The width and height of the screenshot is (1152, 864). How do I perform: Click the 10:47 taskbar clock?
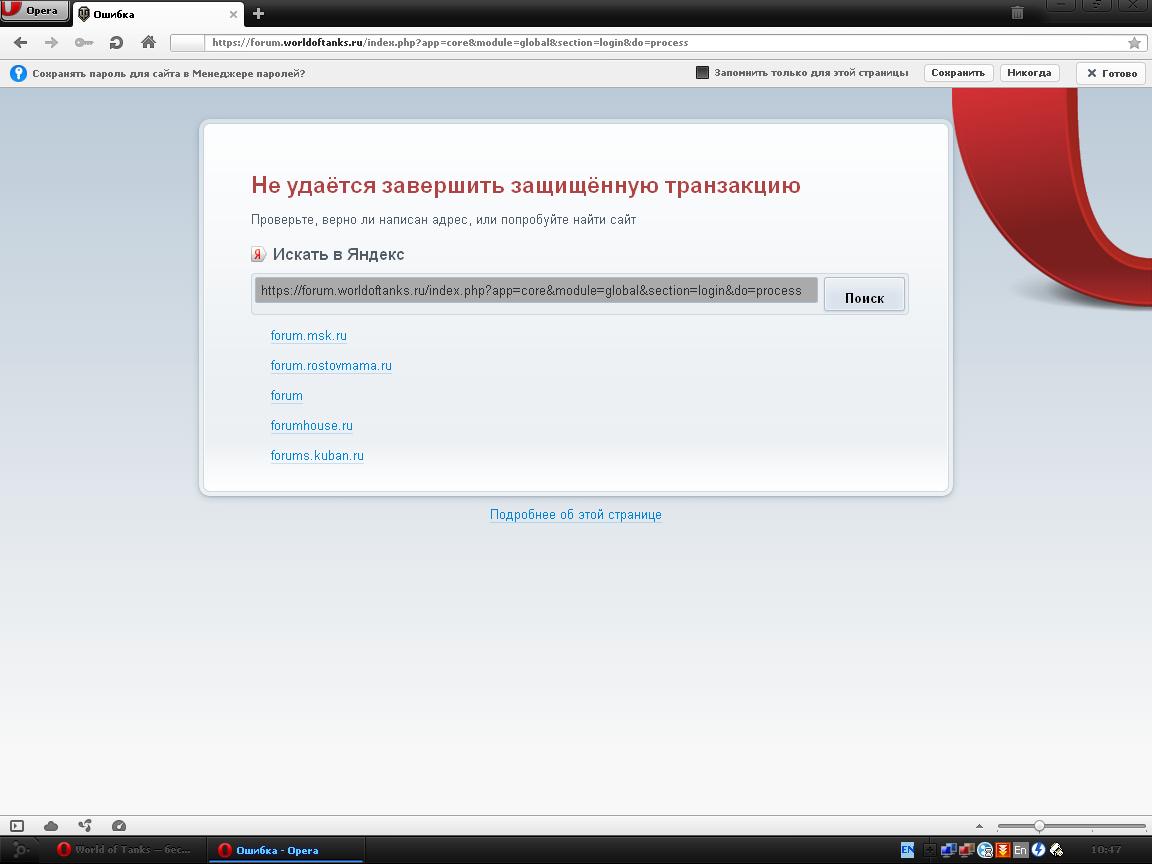pyautogui.click(x=1106, y=850)
